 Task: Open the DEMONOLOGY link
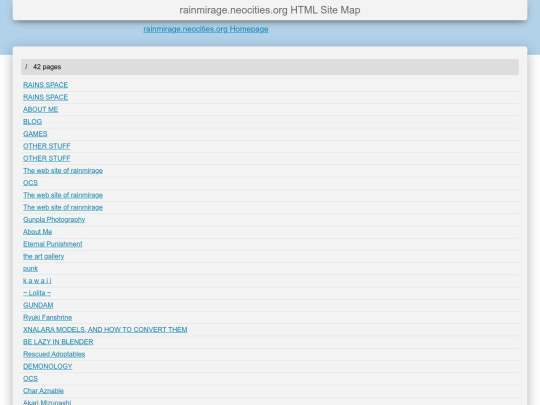(x=48, y=366)
